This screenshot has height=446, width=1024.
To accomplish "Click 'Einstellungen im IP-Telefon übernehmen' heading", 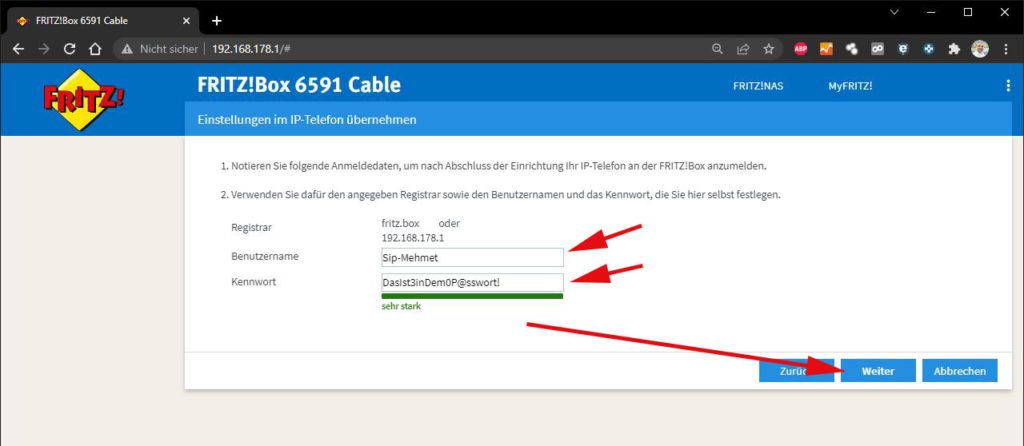I will point(307,120).
